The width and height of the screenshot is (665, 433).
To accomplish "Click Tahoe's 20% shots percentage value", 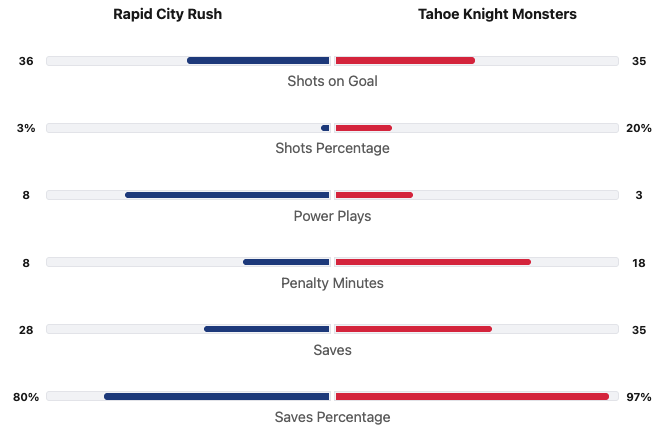I will (638, 128).
